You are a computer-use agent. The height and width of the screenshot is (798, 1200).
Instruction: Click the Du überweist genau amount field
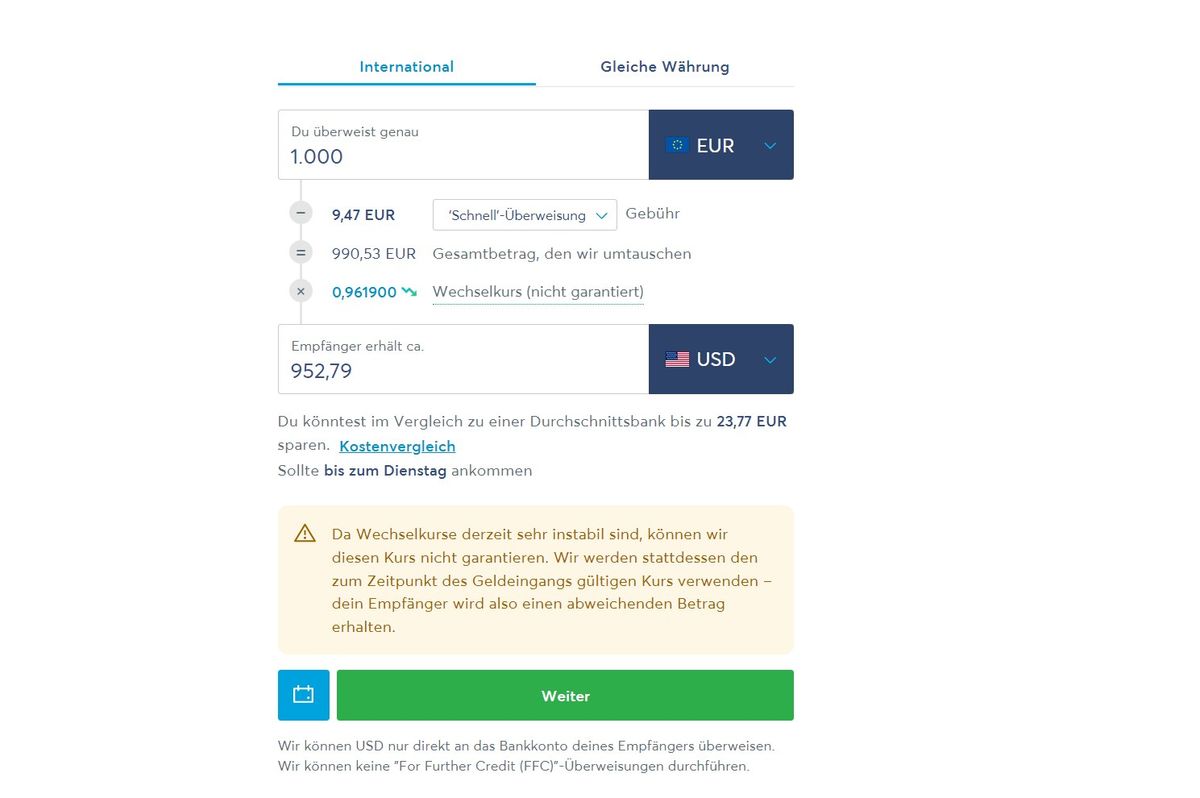[x=462, y=156]
